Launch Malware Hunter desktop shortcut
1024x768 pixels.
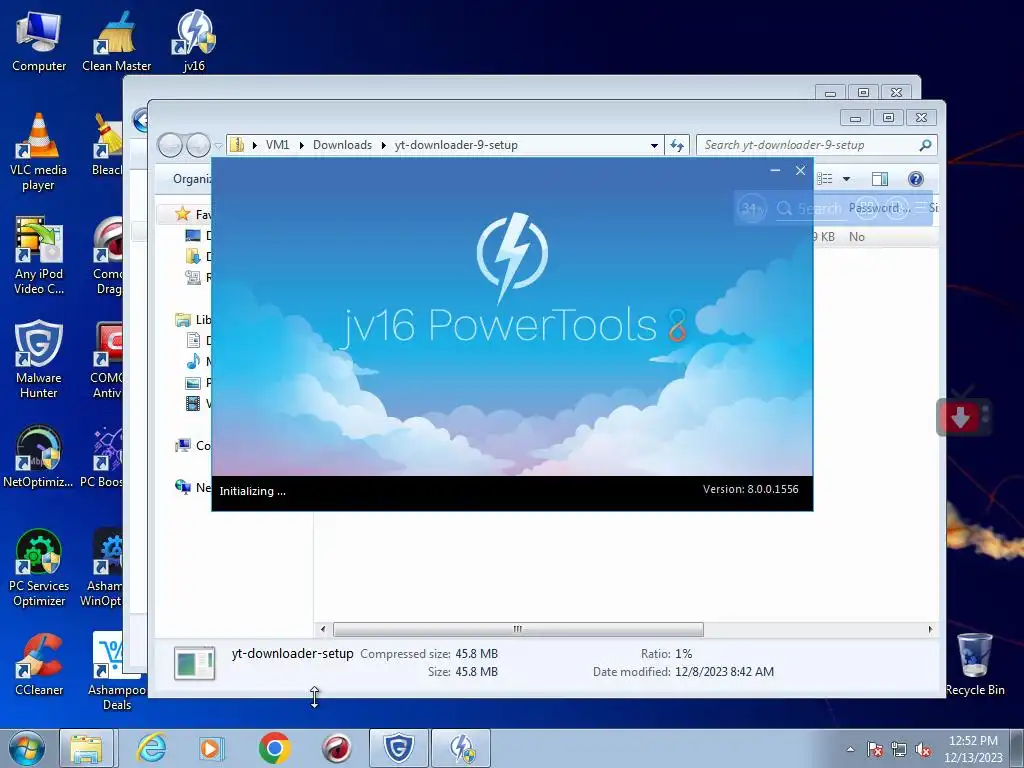39,359
